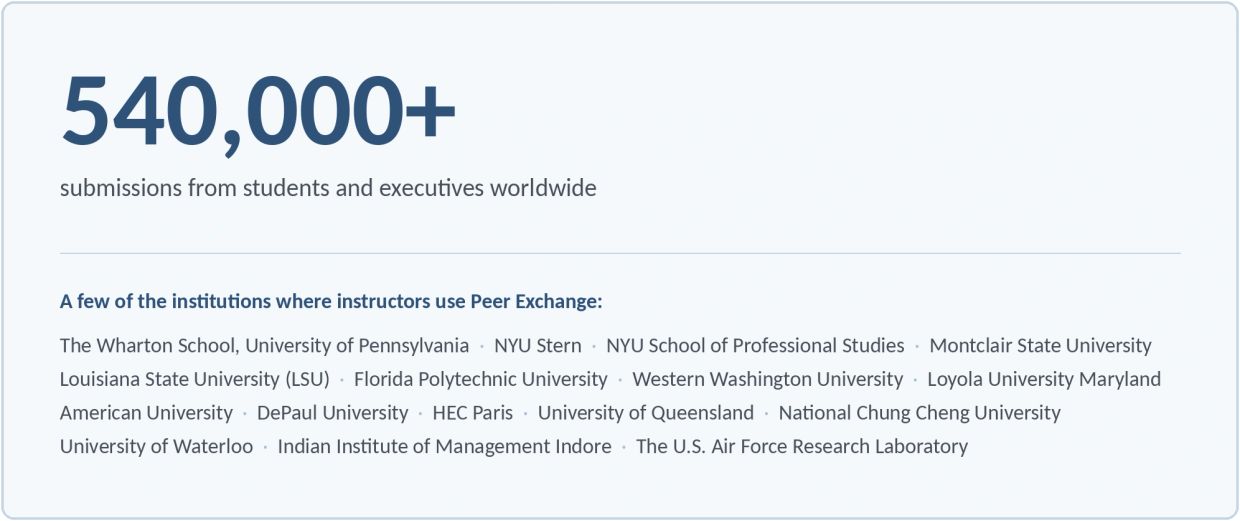Select Florida Polytechnic University

(x=481, y=380)
